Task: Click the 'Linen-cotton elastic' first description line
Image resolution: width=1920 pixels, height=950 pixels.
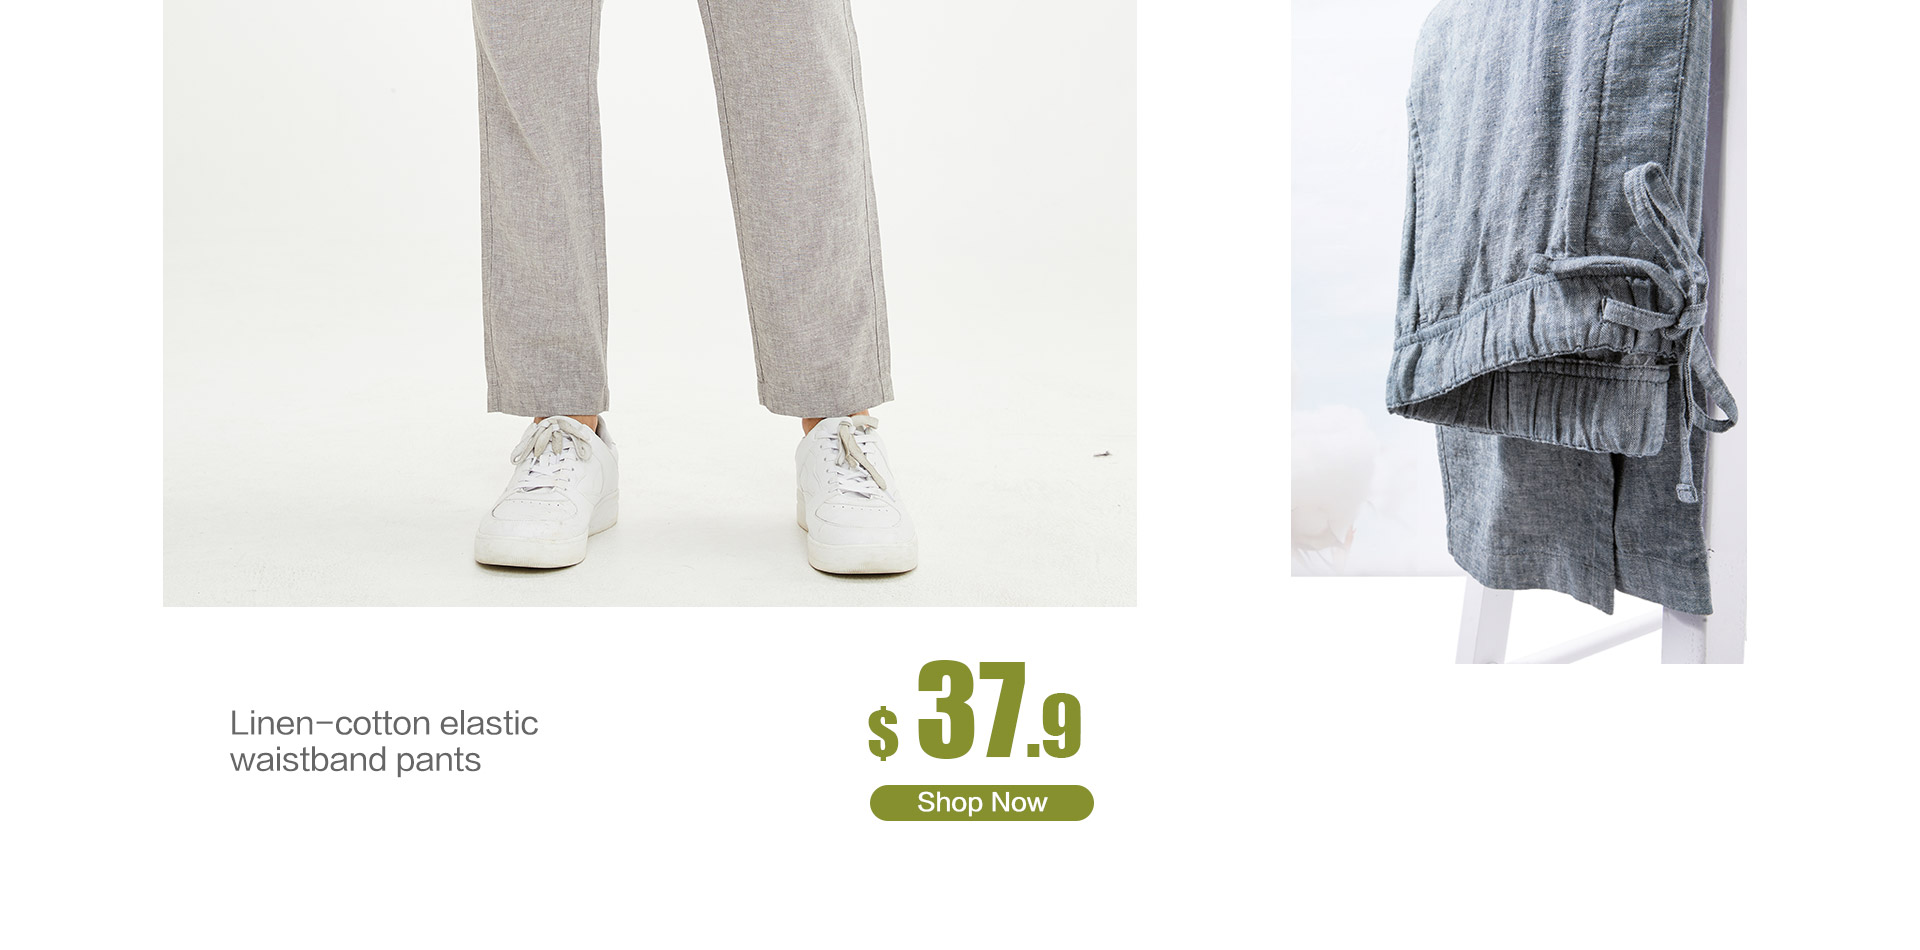Action: click(x=384, y=723)
